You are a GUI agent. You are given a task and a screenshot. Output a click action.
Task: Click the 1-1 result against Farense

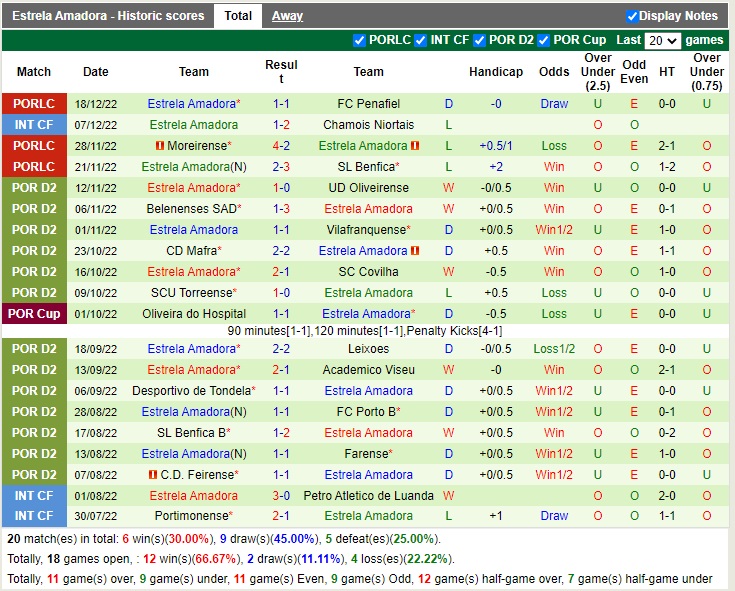281,454
